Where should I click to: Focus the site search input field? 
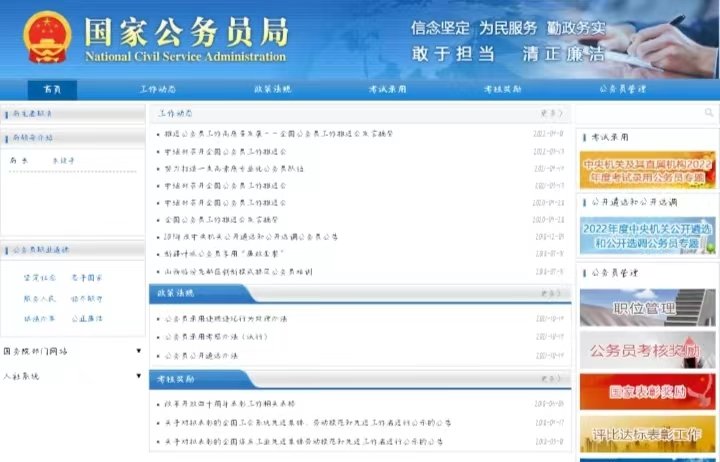(x=641, y=113)
